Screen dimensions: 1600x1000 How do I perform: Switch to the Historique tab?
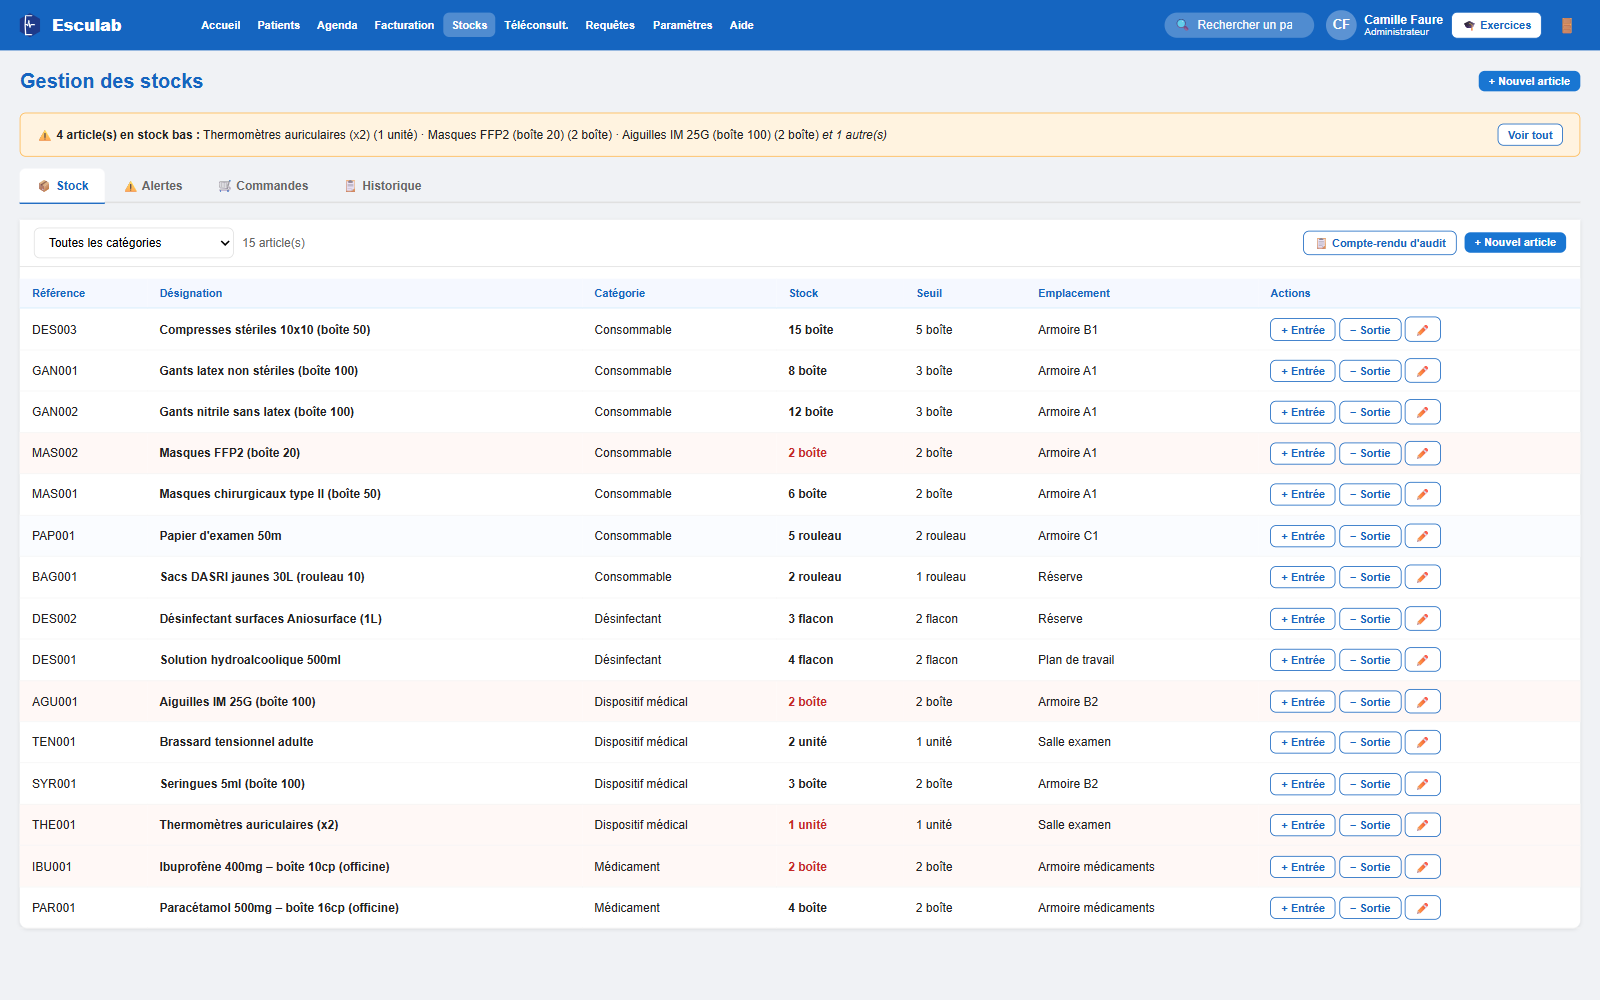pos(383,186)
